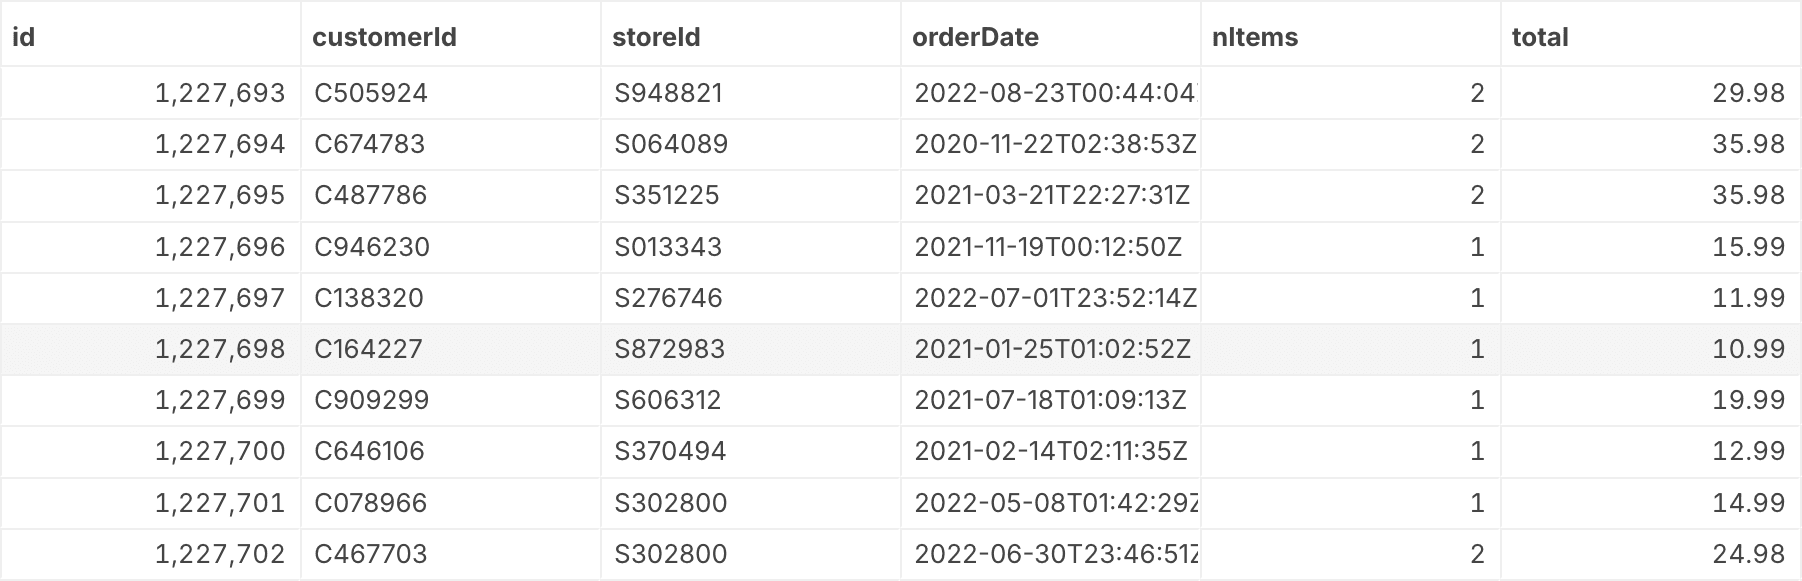Select store cell S606312
The height and width of the screenshot is (581, 1802).
tap(667, 400)
